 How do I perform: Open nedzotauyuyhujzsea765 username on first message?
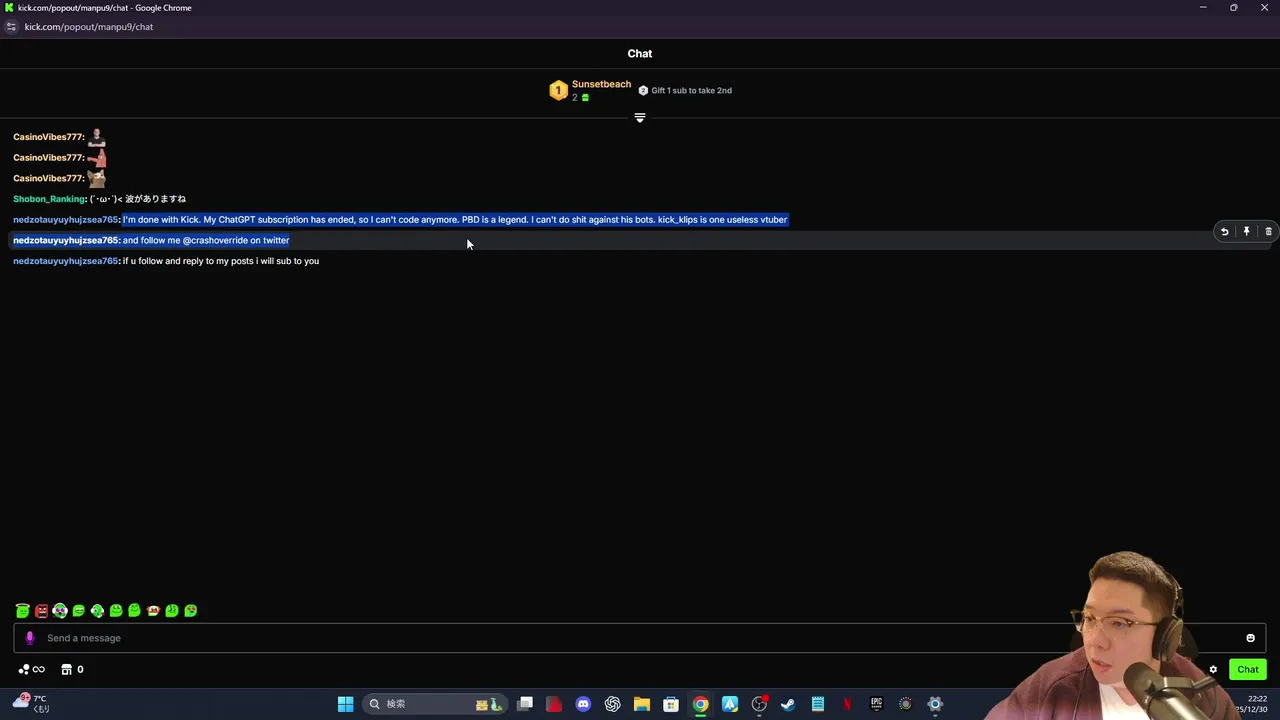click(x=66, y=220)
